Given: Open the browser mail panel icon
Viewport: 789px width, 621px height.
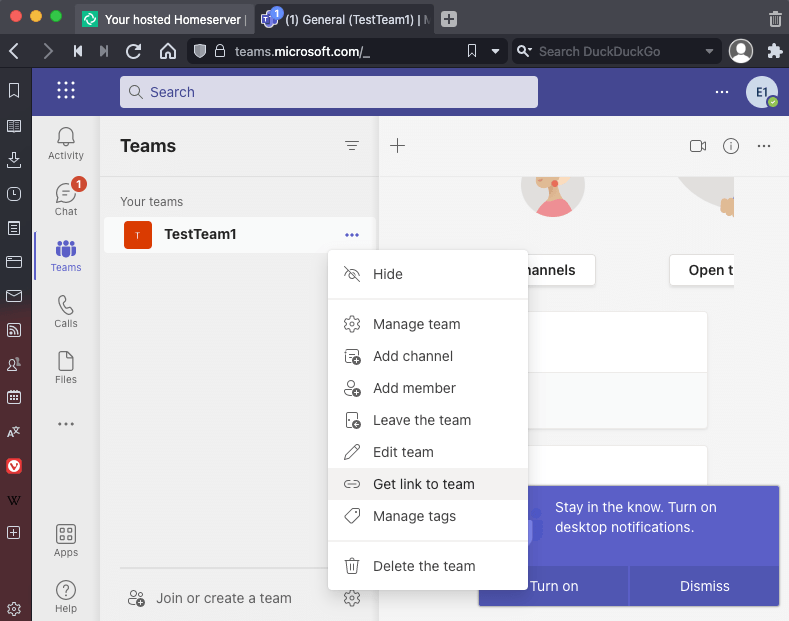Looking at the screenshot, I should (x=14, y=296).
